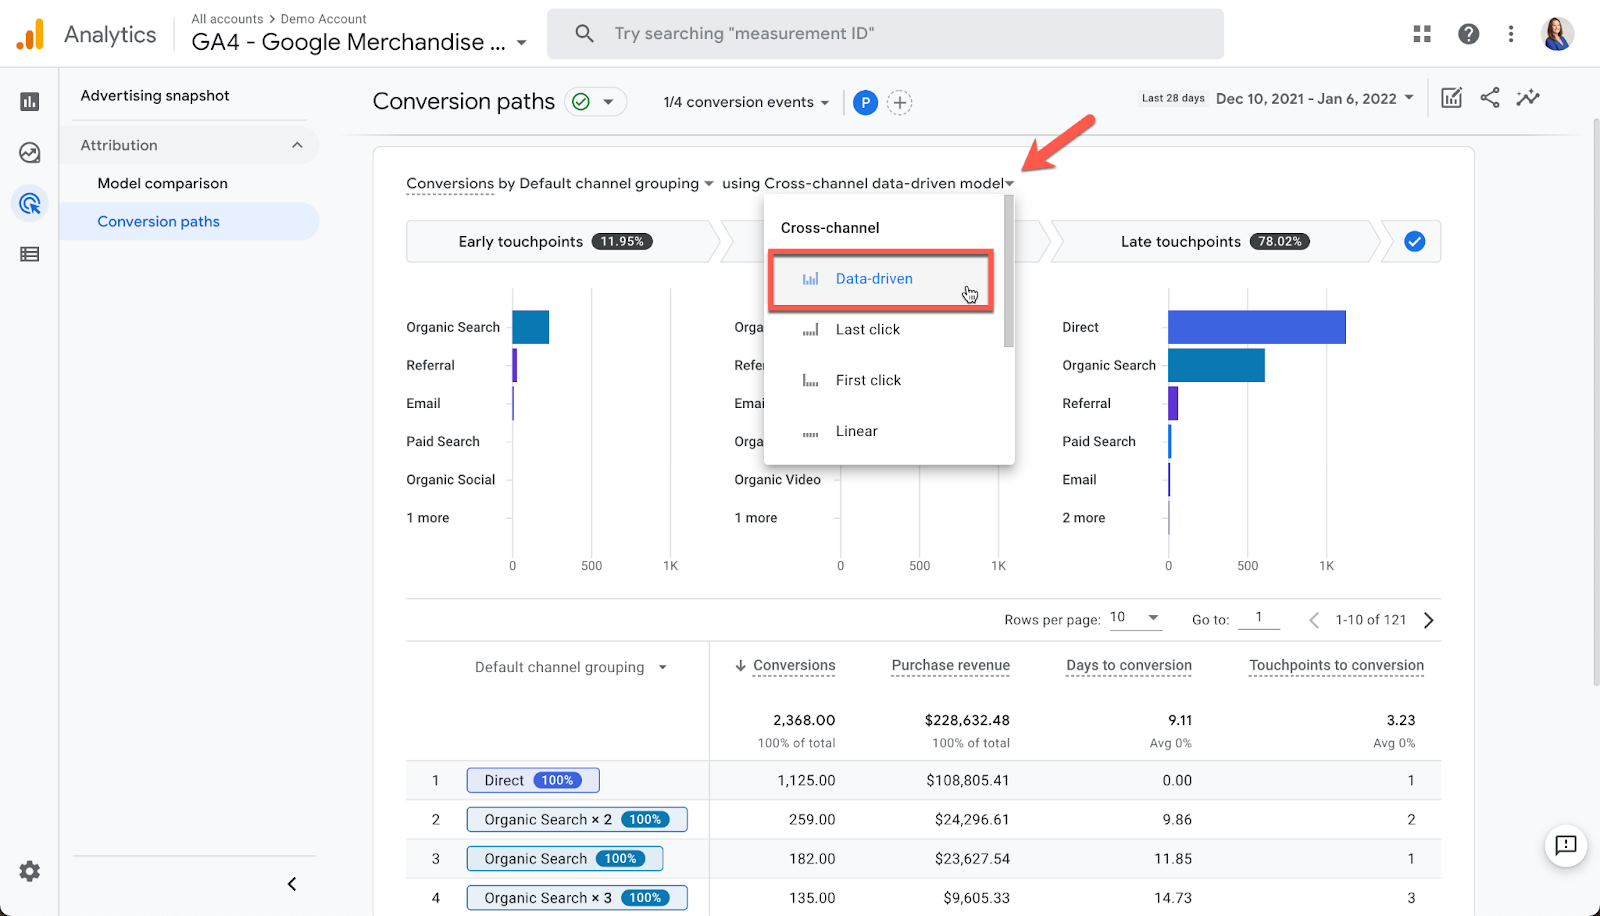Open the green report status check dropdown
The image size is (1600, 916).
(595, 102)
